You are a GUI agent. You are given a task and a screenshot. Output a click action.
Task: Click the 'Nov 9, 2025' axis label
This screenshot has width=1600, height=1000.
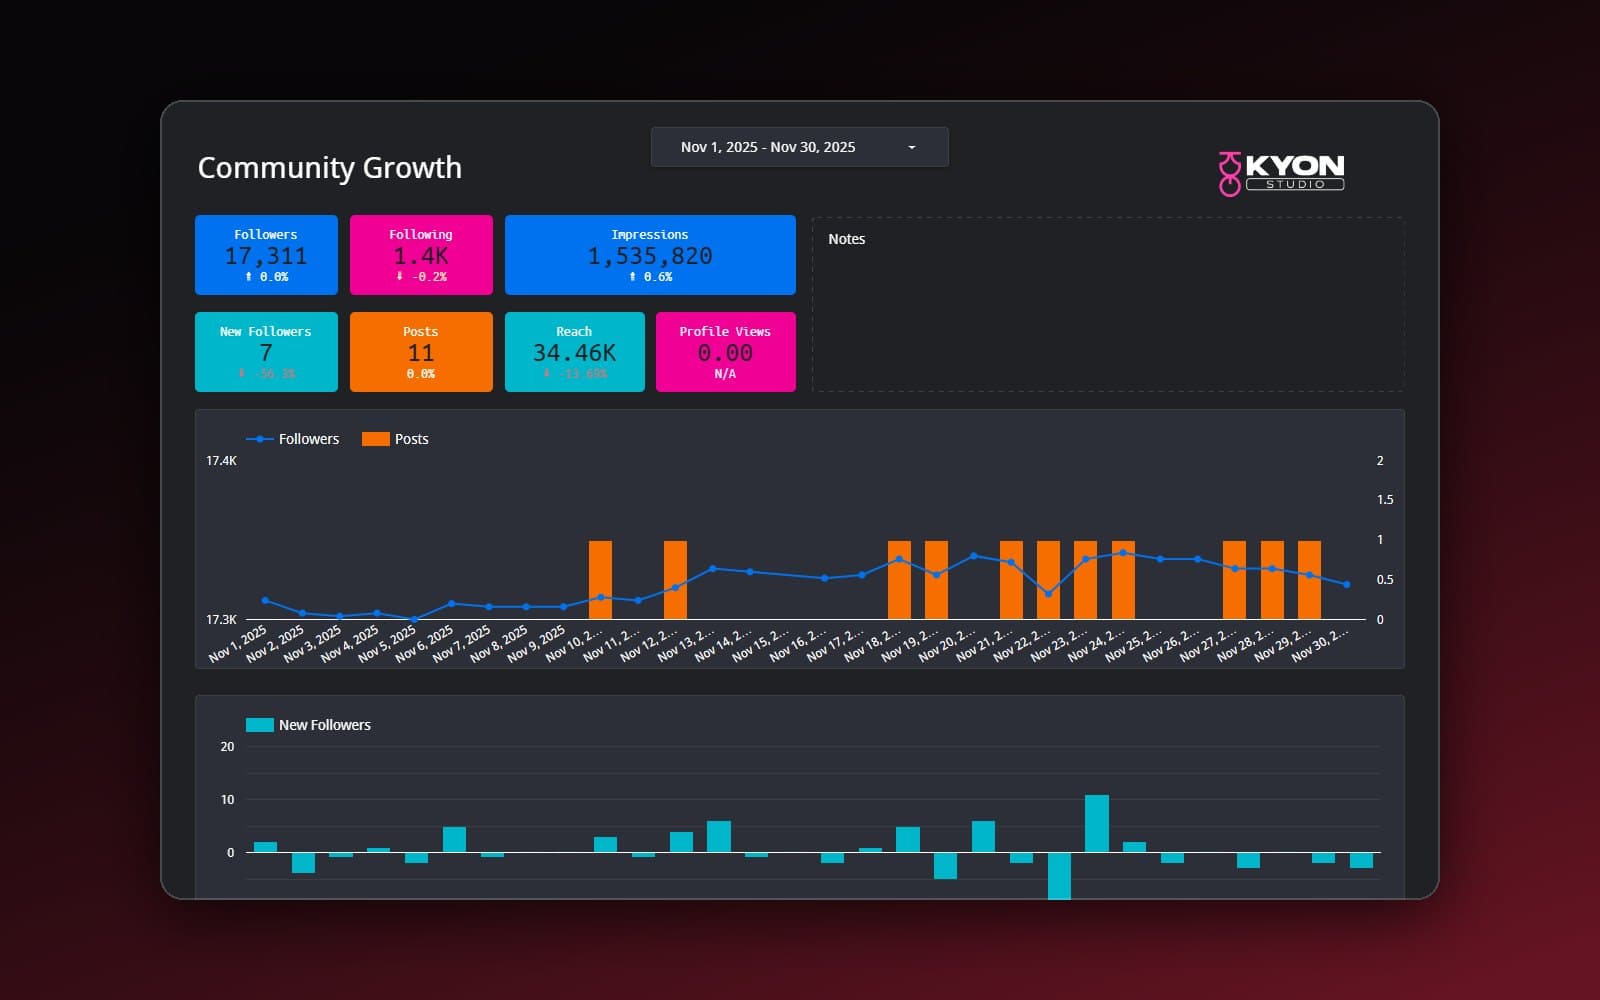(536, 644)
